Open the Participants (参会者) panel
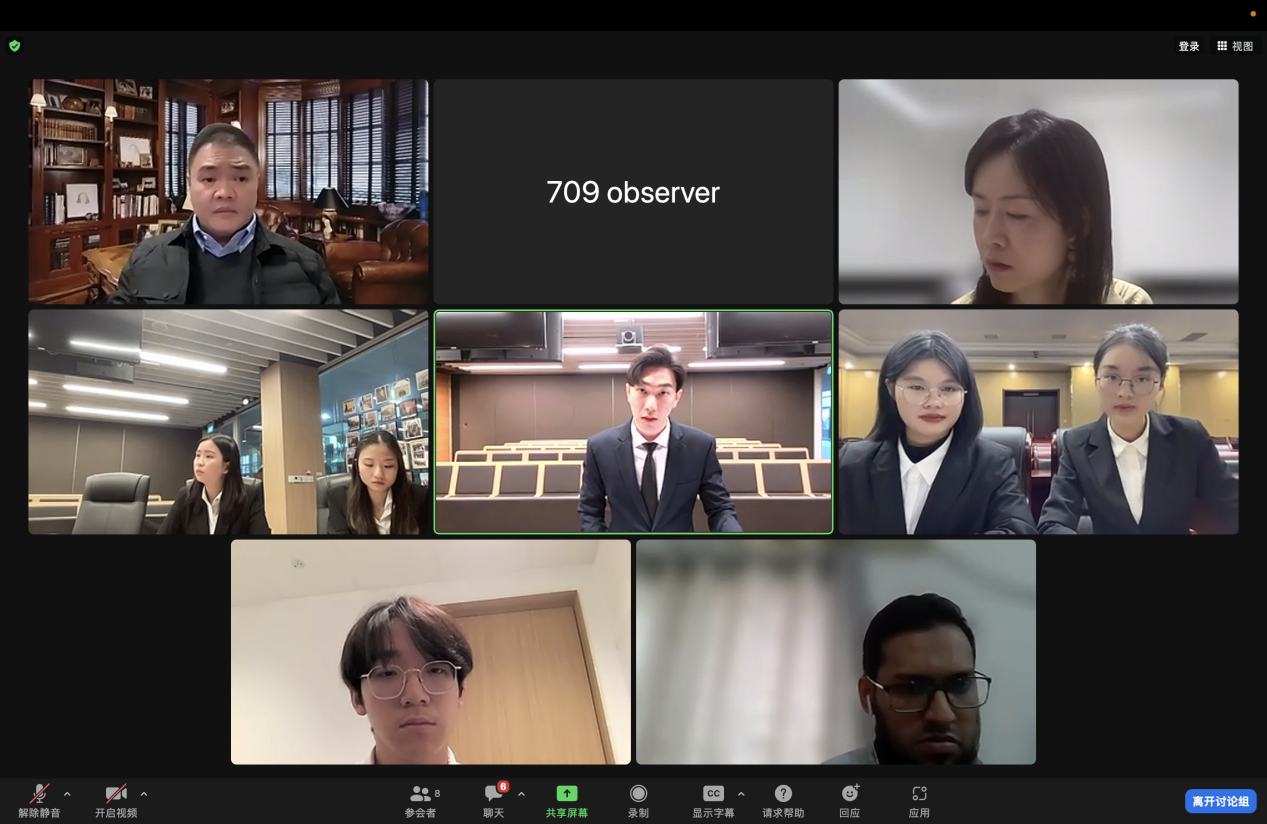Image resolution: width=1267 pixels, height=824 pixels. click(x=421, y=794)
